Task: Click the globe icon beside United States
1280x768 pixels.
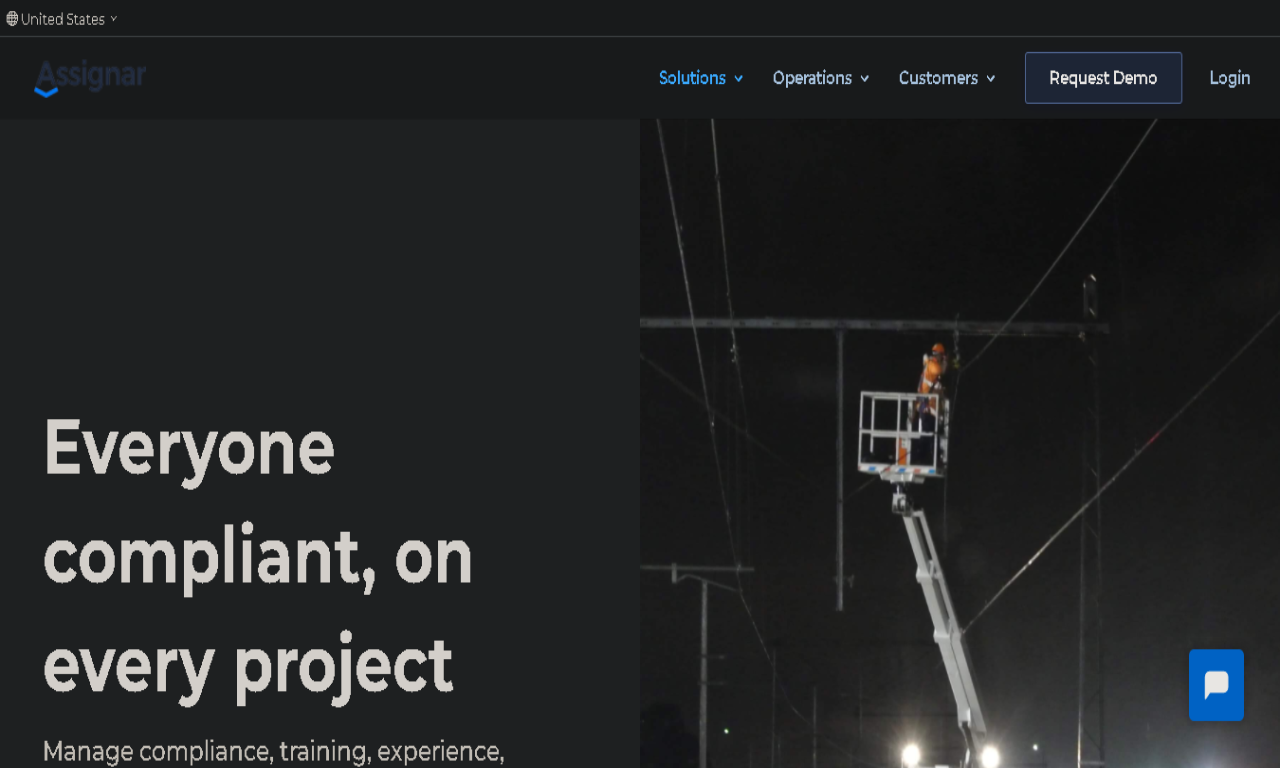Action: (x=12, y=19)
